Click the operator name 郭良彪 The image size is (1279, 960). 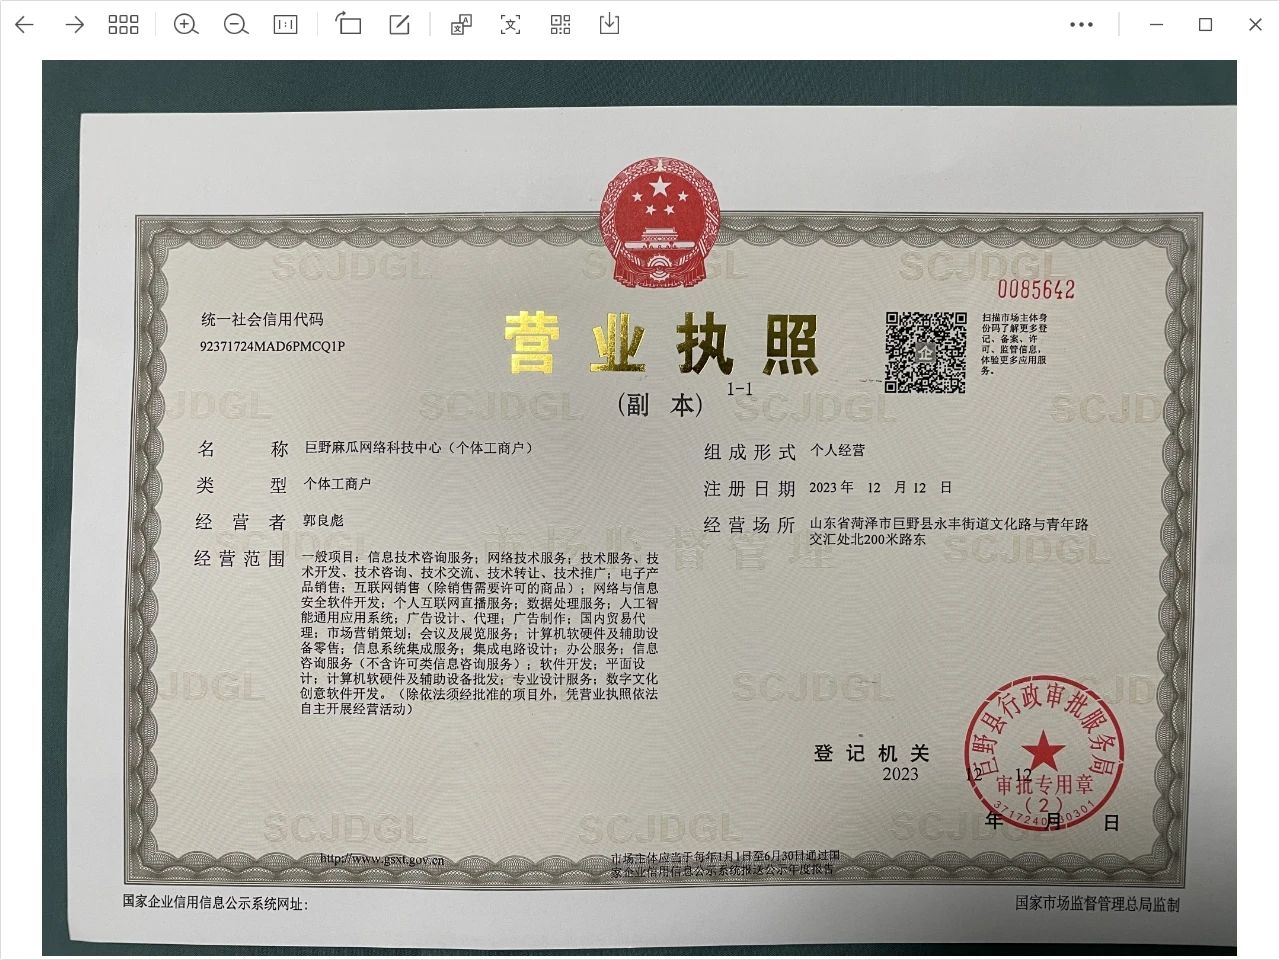[323, 521]
